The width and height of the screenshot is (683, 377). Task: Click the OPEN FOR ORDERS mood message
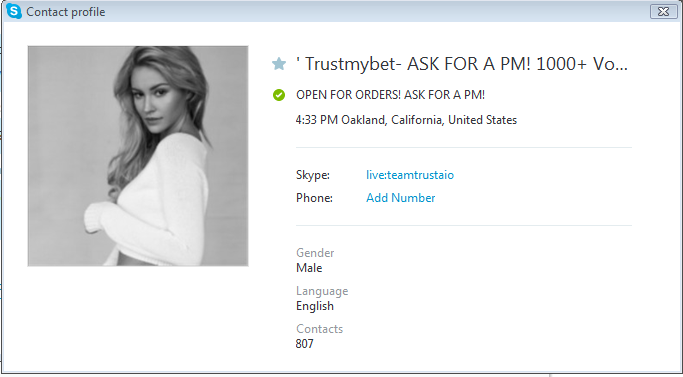(390, 95)
